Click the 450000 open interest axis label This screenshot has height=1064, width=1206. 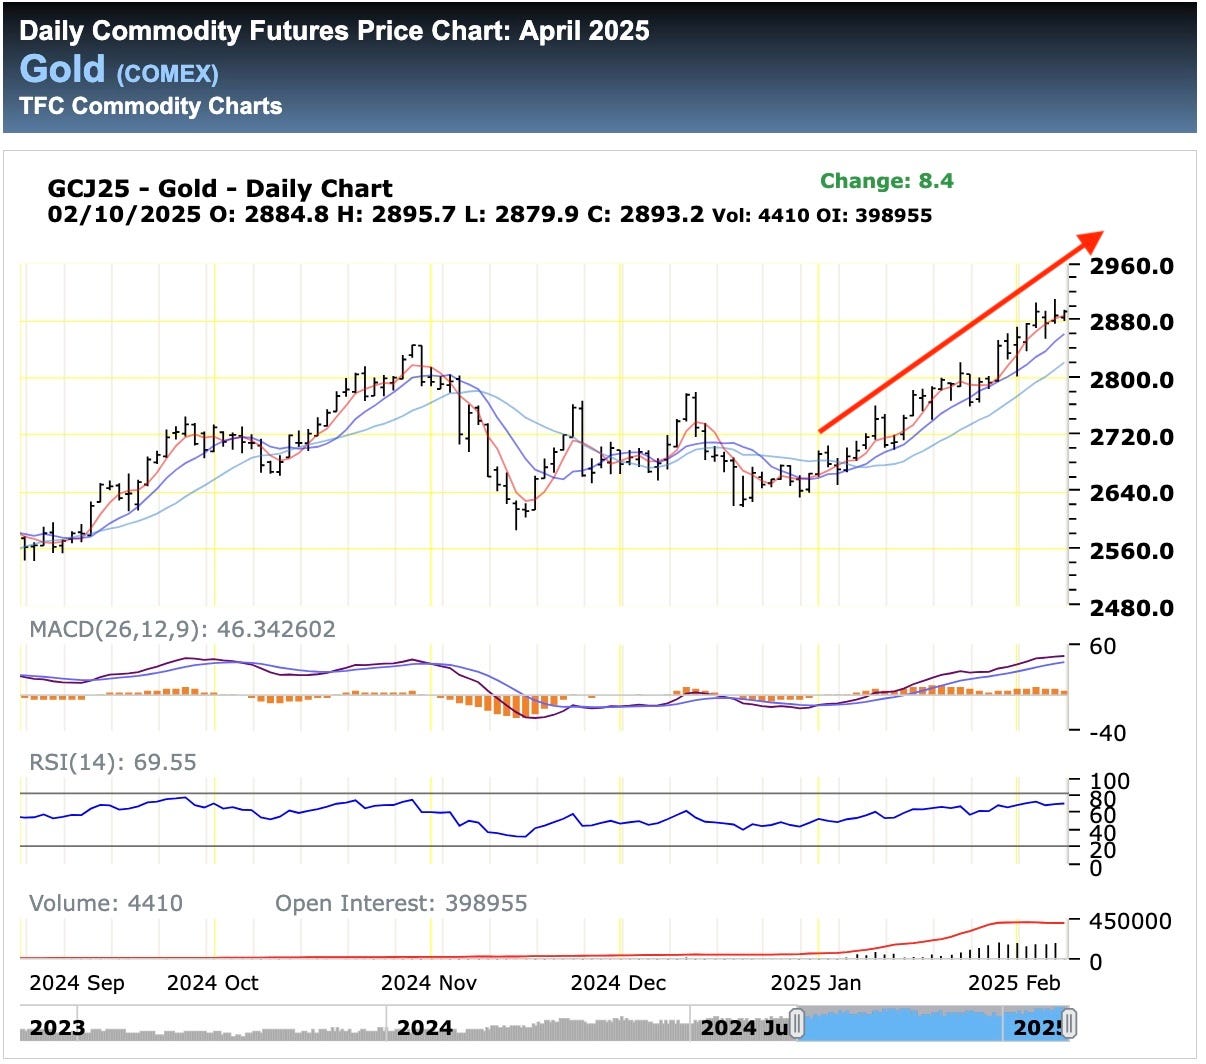tap(1131, 921)
